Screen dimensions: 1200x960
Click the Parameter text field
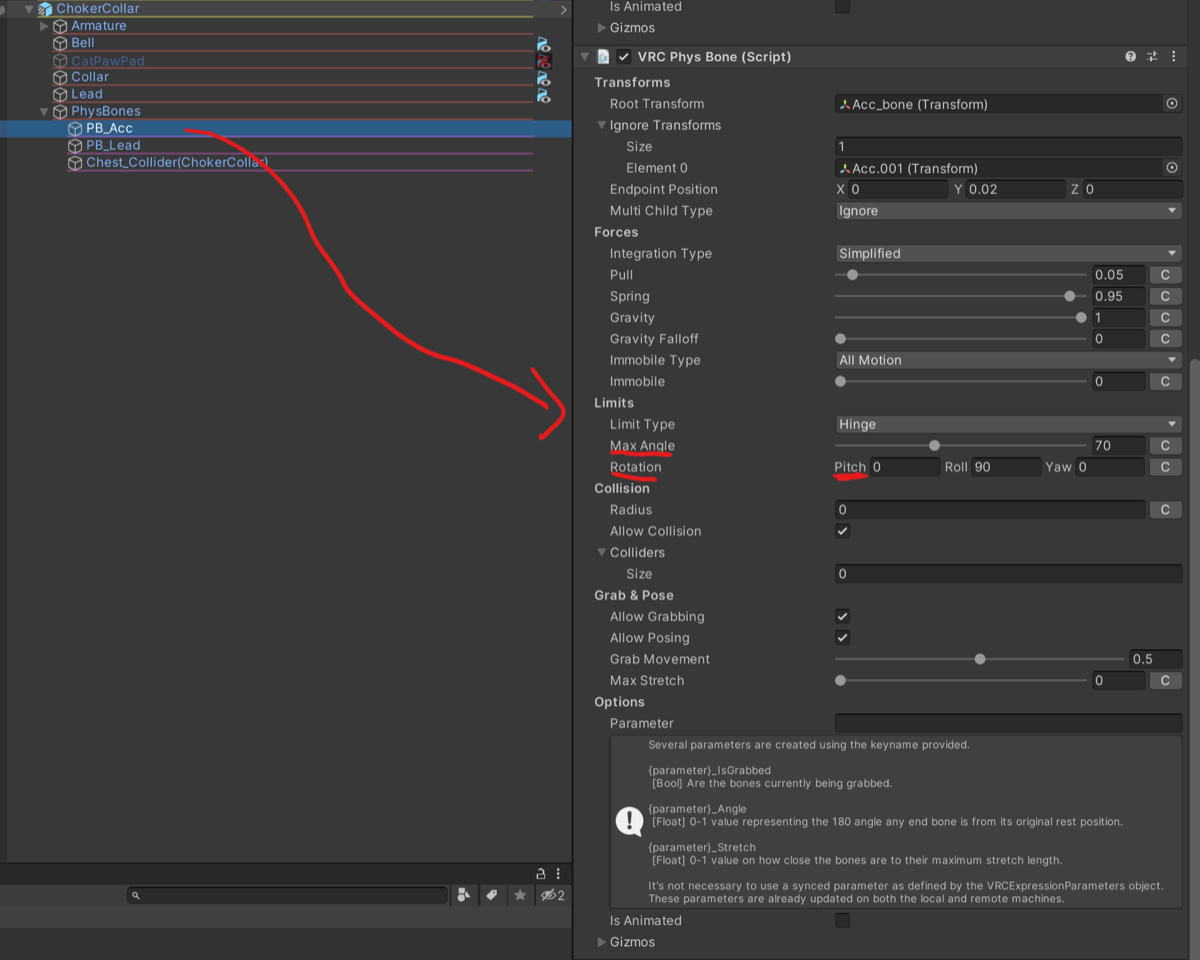tap(1008, 723)
